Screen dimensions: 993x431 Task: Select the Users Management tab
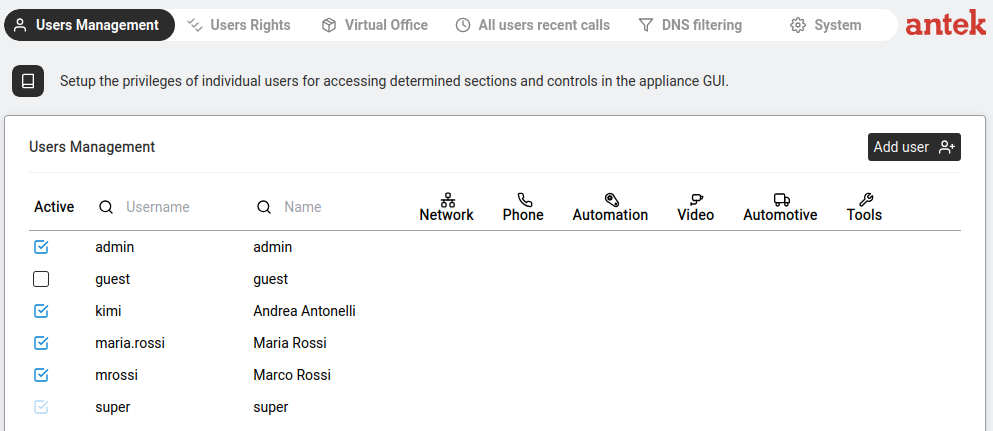point(89,25)
